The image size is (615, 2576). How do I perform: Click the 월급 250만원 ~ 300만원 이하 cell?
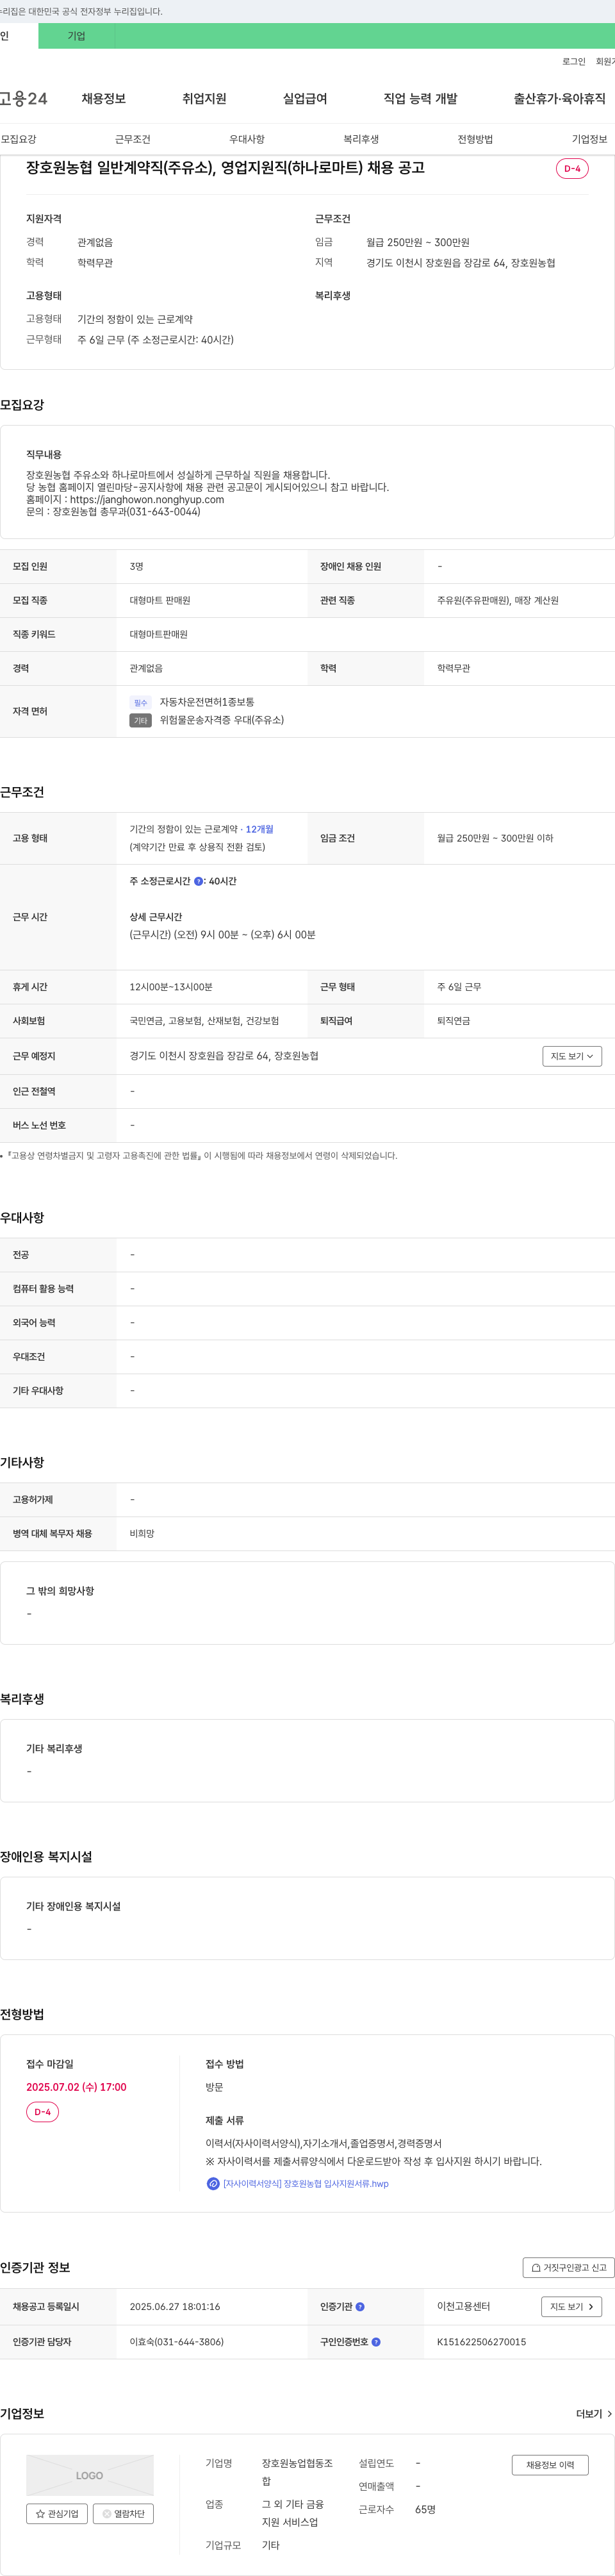click(495, 838)
